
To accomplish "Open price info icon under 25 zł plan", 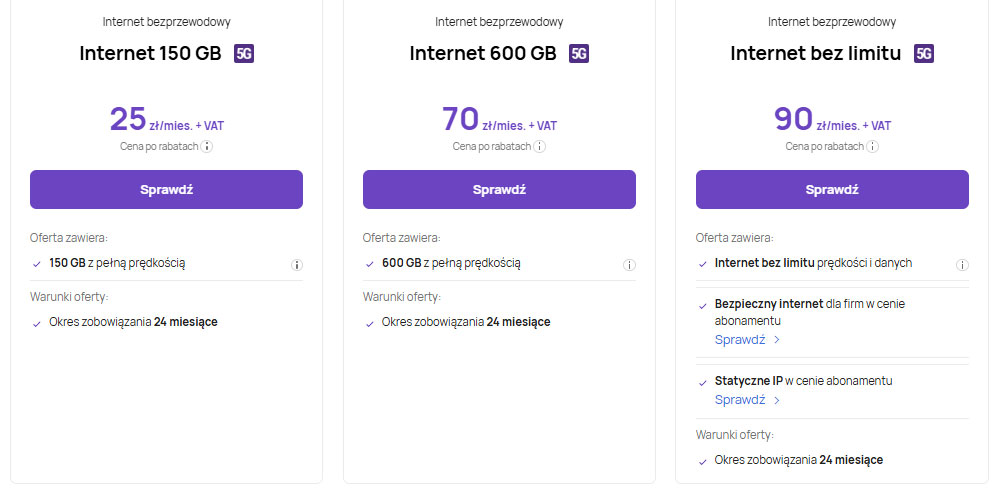I will [207, 146].
